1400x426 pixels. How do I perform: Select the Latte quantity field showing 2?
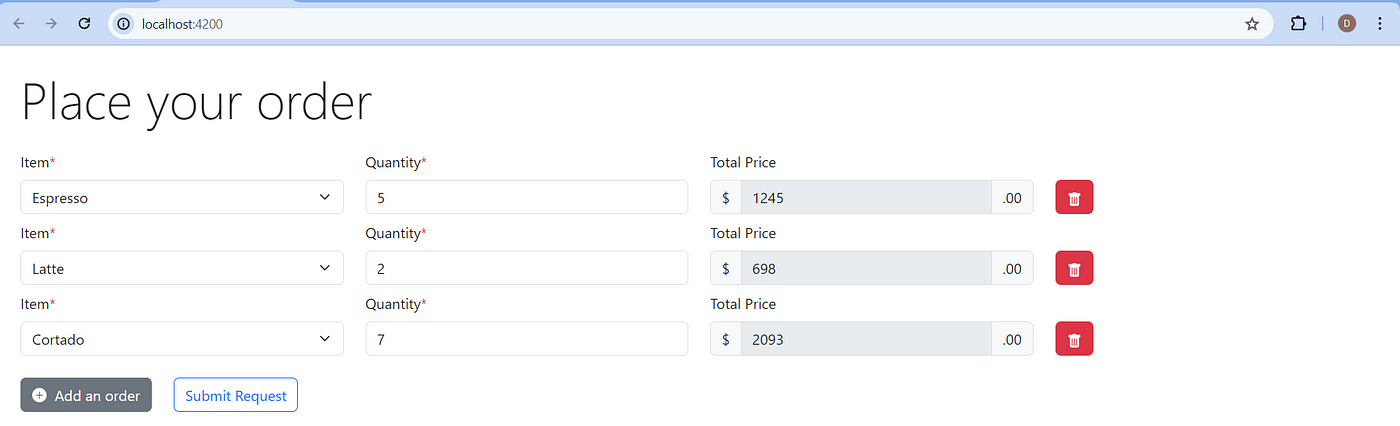[x=527, y=268]
